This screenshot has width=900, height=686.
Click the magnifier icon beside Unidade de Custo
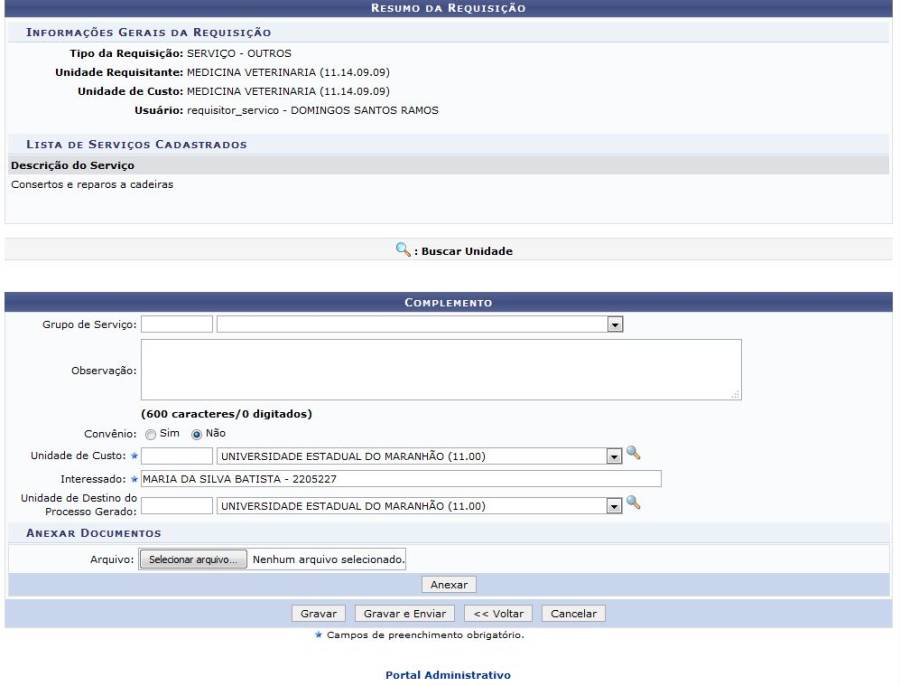click(x=633, y=454)
